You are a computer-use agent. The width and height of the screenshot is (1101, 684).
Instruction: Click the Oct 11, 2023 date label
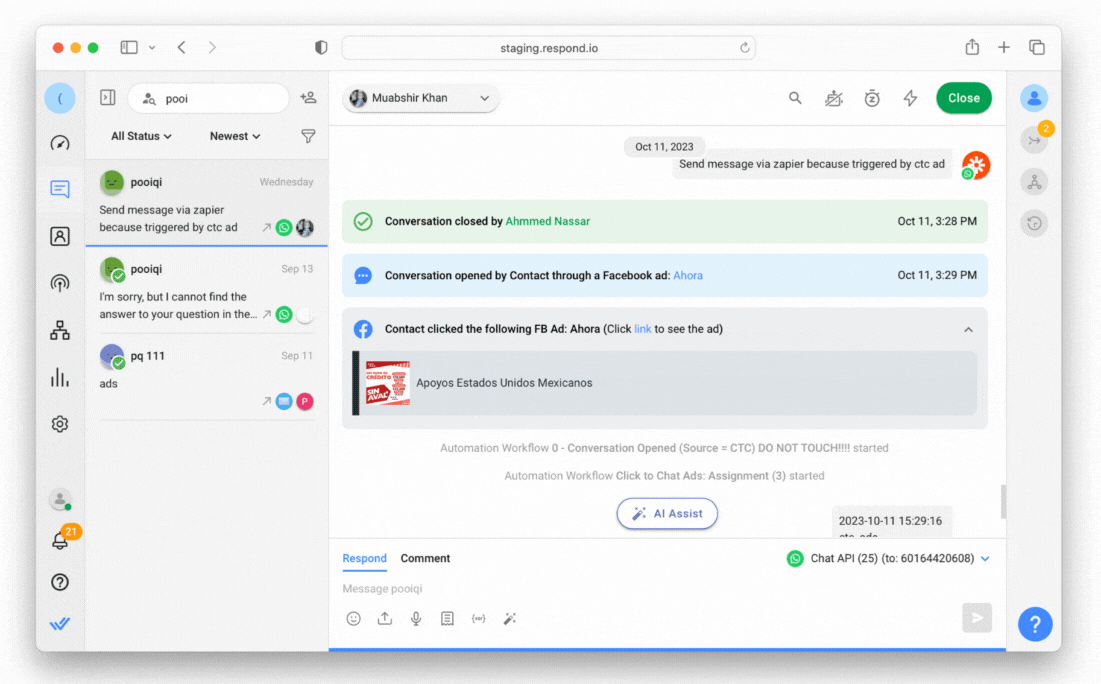[664, 147]
